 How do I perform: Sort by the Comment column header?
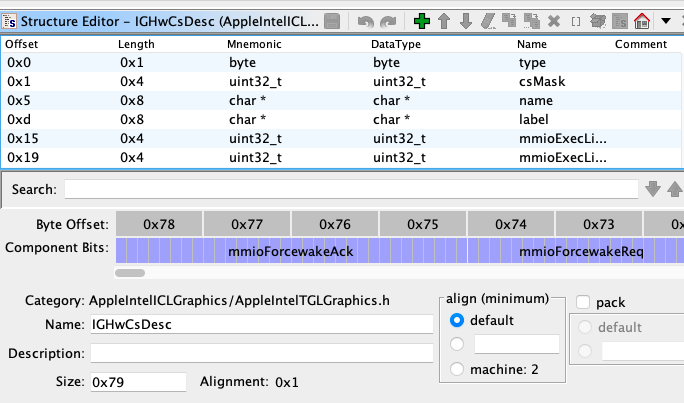[641, 44]
